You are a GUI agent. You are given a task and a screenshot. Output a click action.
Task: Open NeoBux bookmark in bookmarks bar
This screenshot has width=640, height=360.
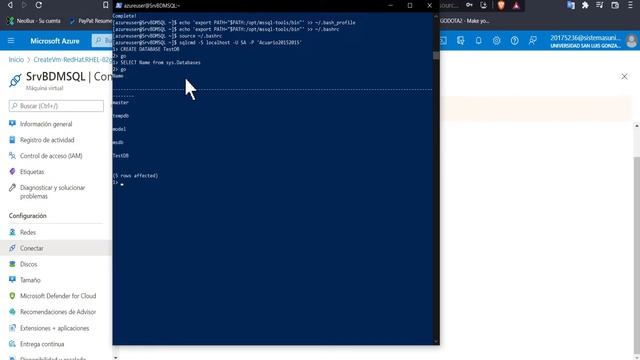[34, 21]
